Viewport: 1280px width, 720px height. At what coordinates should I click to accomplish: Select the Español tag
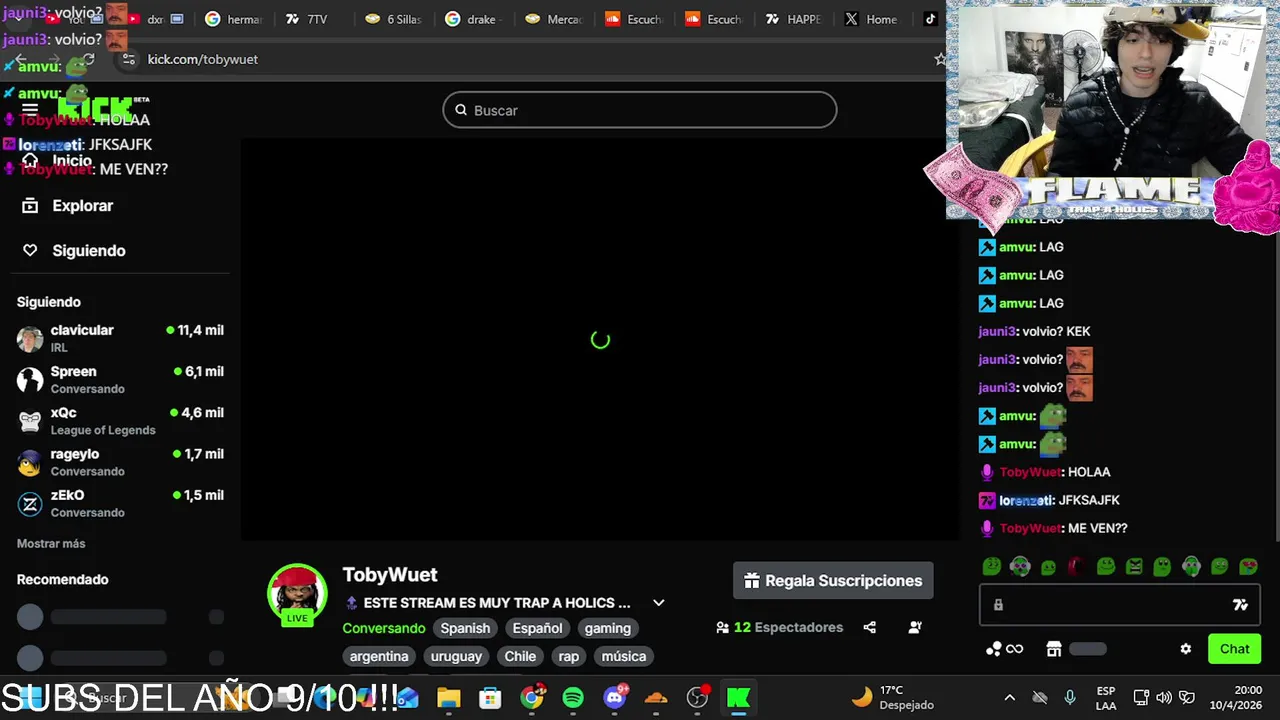(x=537, y=628)
